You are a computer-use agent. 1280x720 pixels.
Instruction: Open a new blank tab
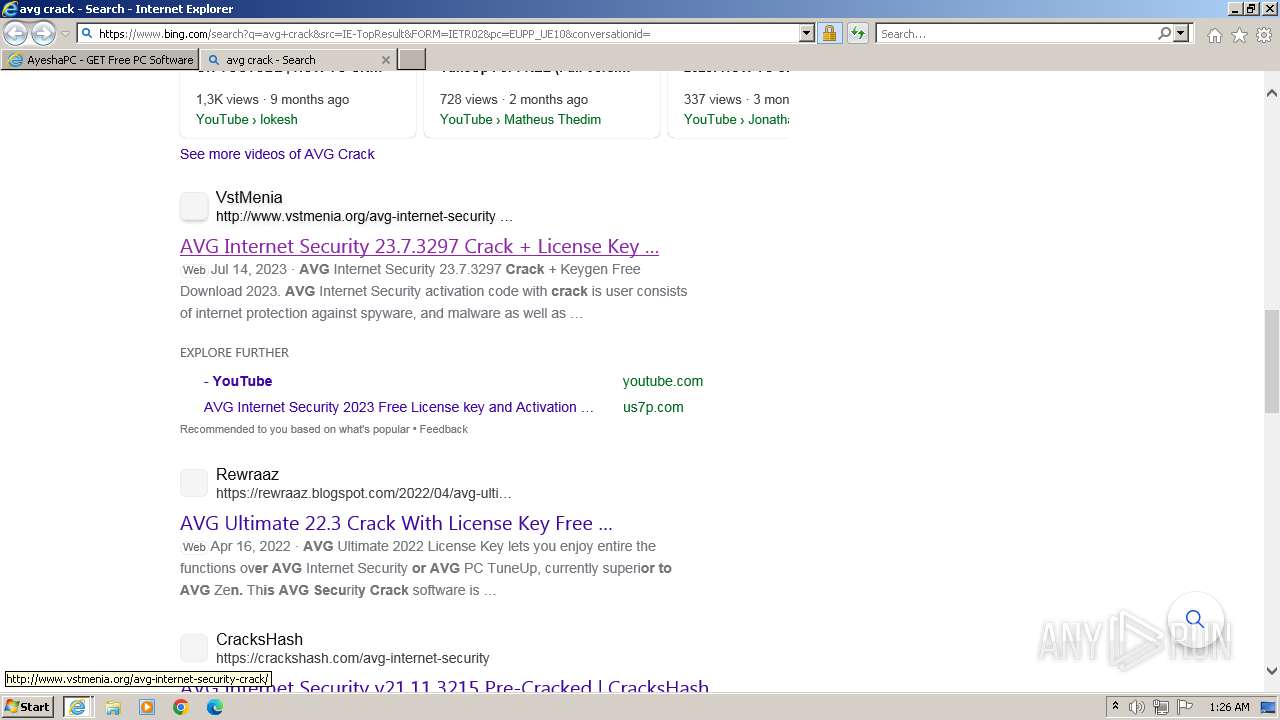coord(412,60)
